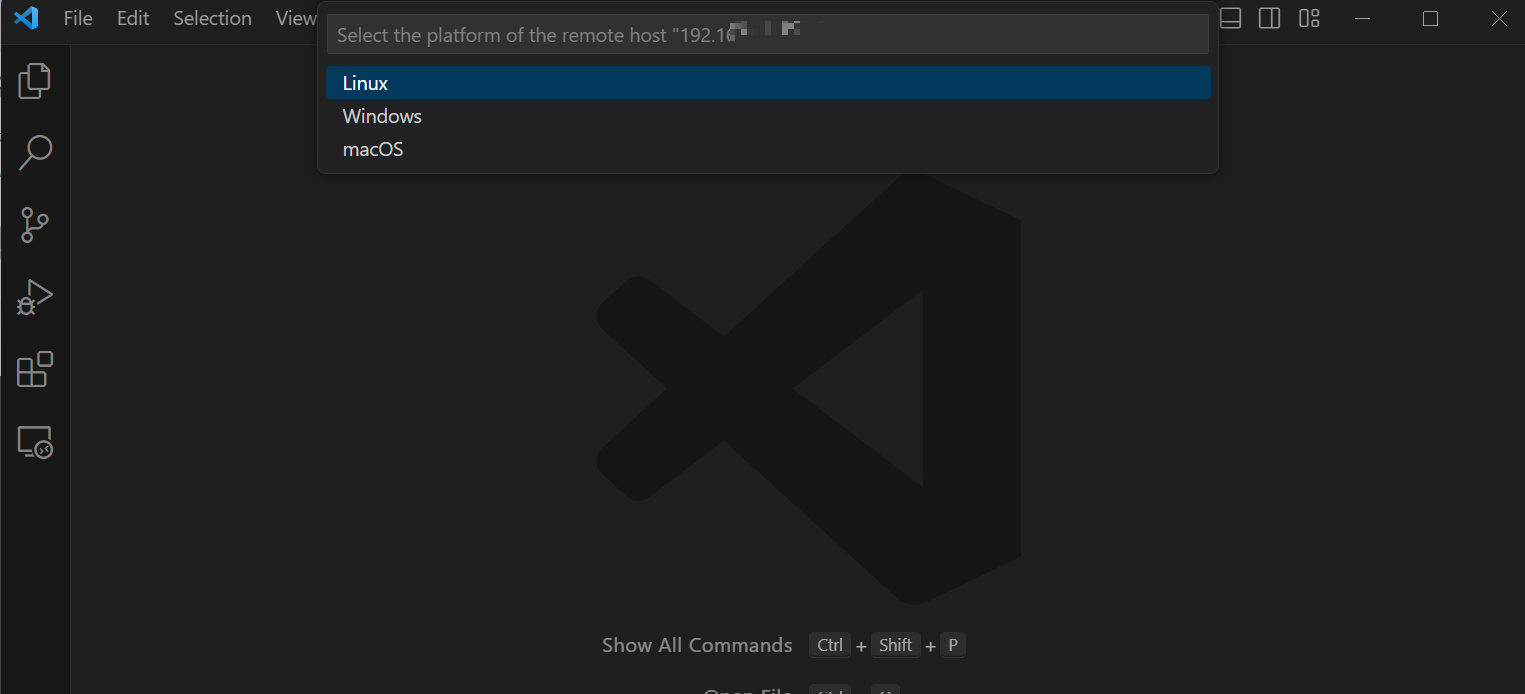Open the Run and Debug view

pyautogui.click(x=34, y=297)
